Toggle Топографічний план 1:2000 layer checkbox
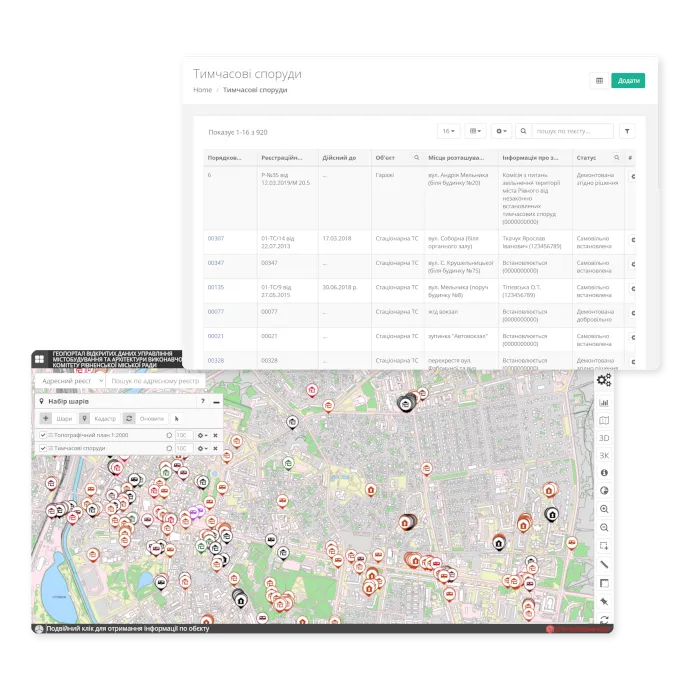This screenshot has height=700, width=681. [x=43, y=435]
